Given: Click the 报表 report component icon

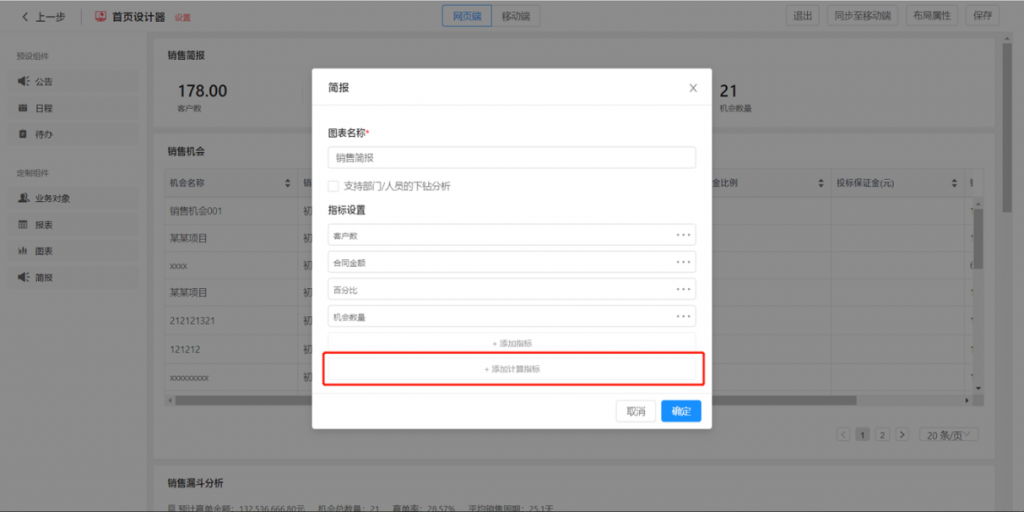Looking at the screenshot, I should tap(23, 225).
